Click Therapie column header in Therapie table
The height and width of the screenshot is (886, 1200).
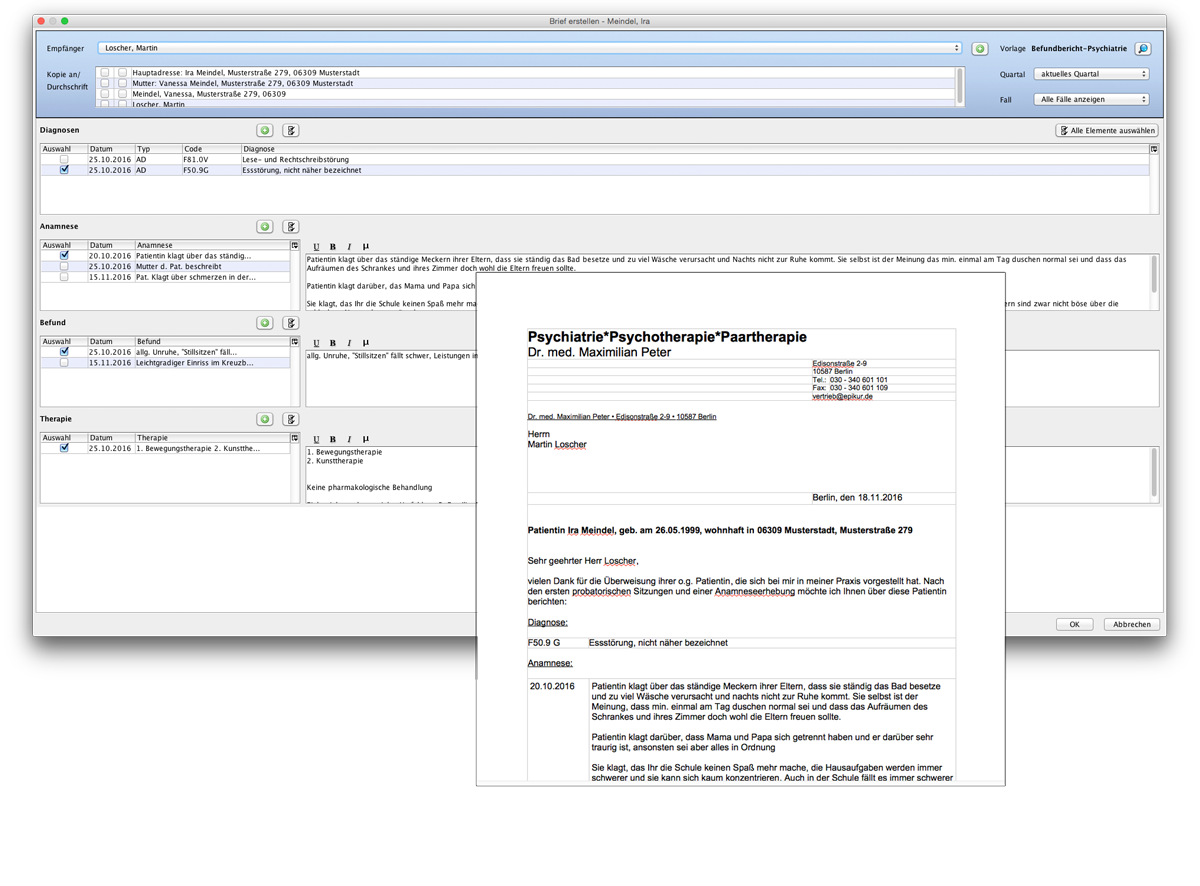tap(212, 437)
